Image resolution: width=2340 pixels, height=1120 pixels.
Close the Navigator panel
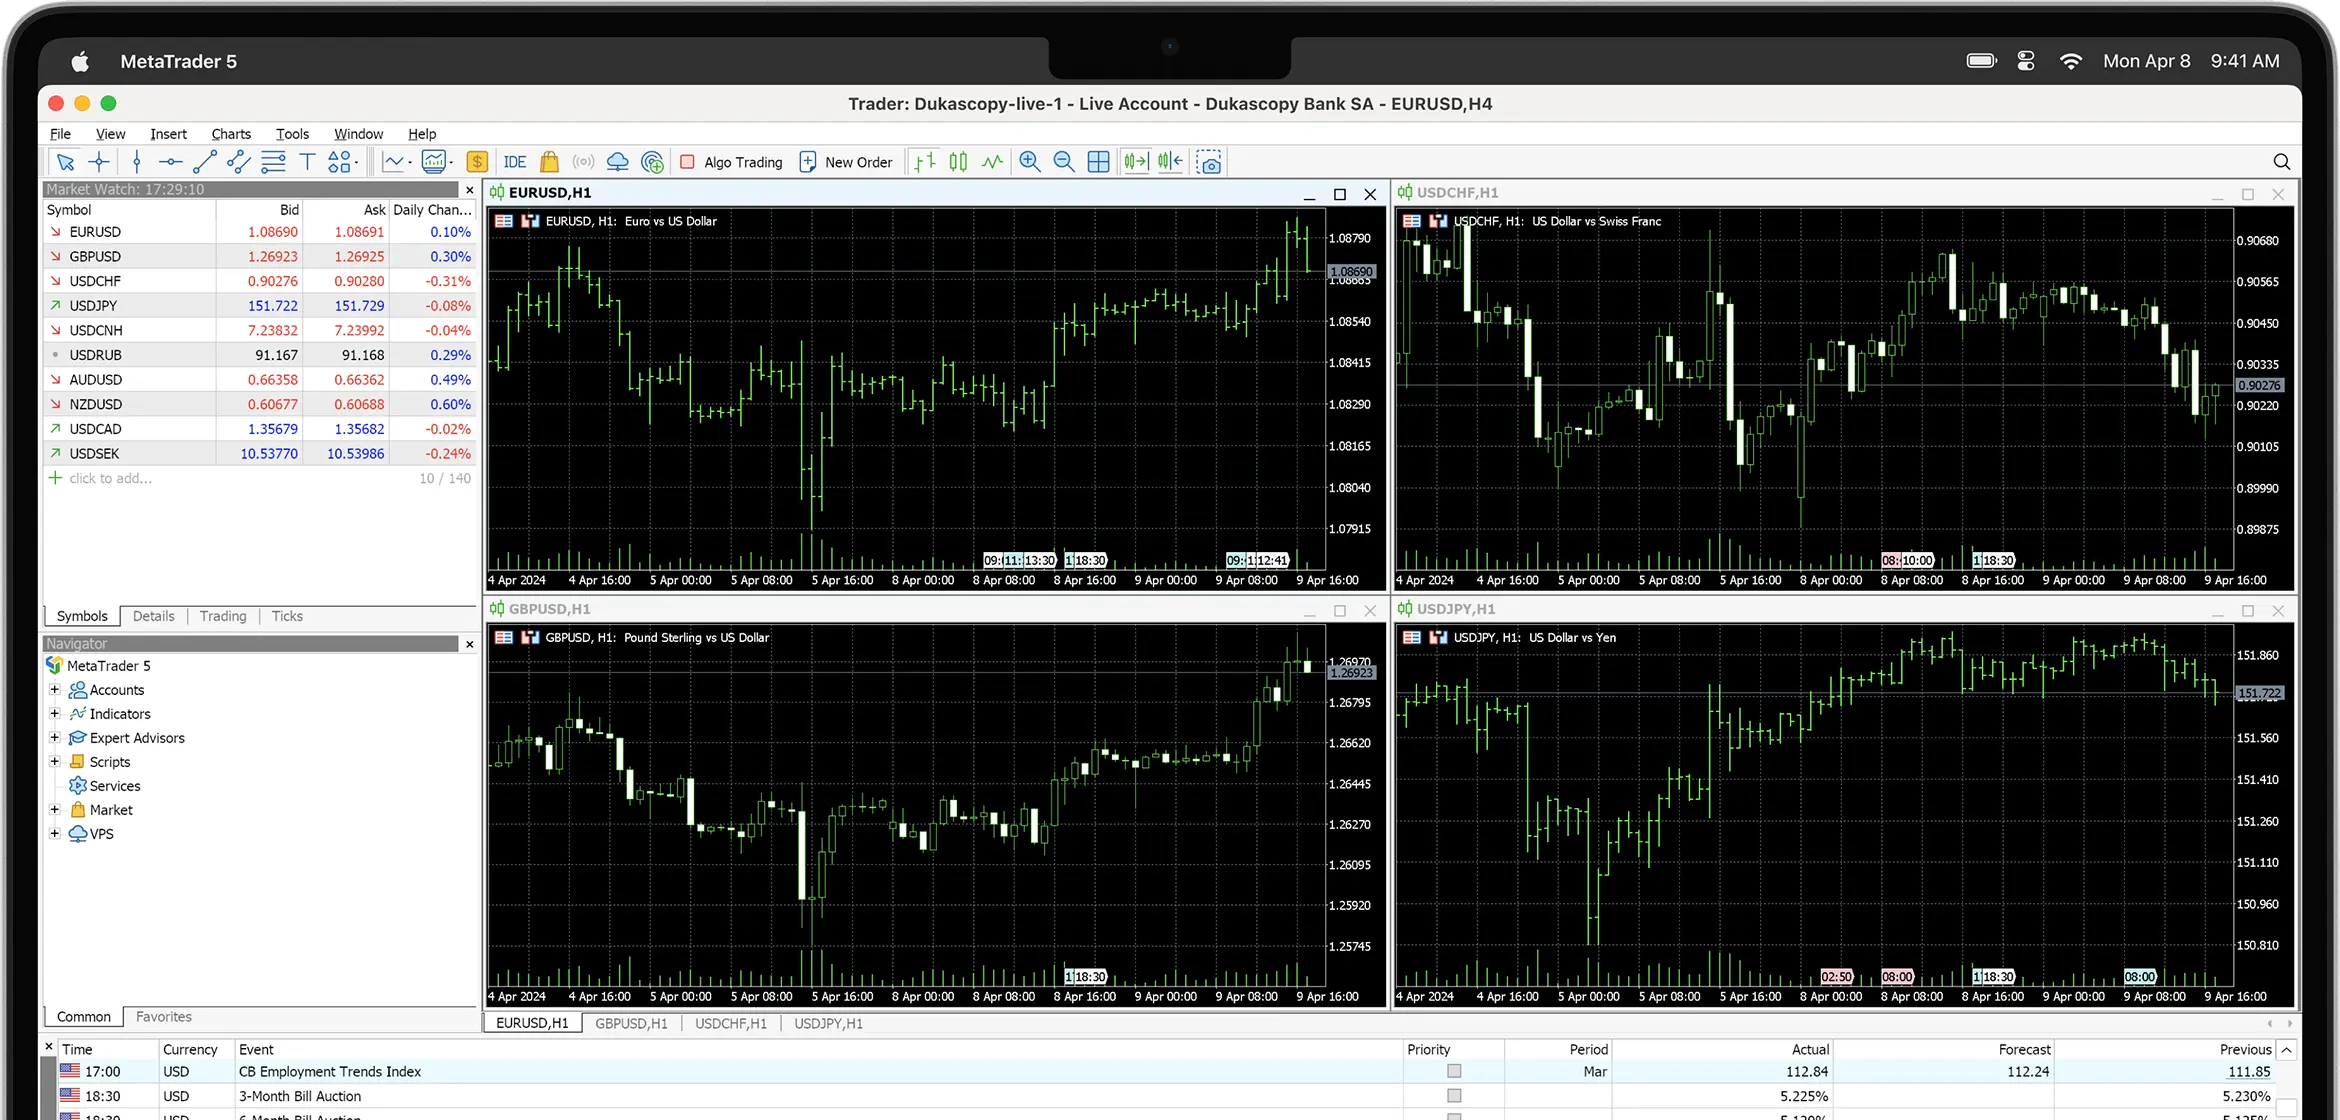tap(470, 644)
